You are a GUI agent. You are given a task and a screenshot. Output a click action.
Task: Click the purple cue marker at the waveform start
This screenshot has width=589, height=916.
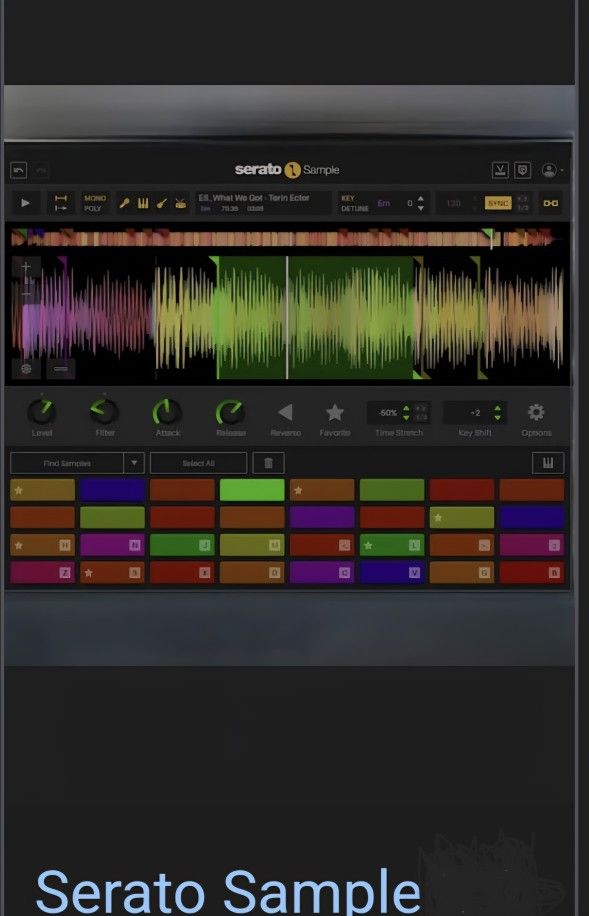click(62, 262)
